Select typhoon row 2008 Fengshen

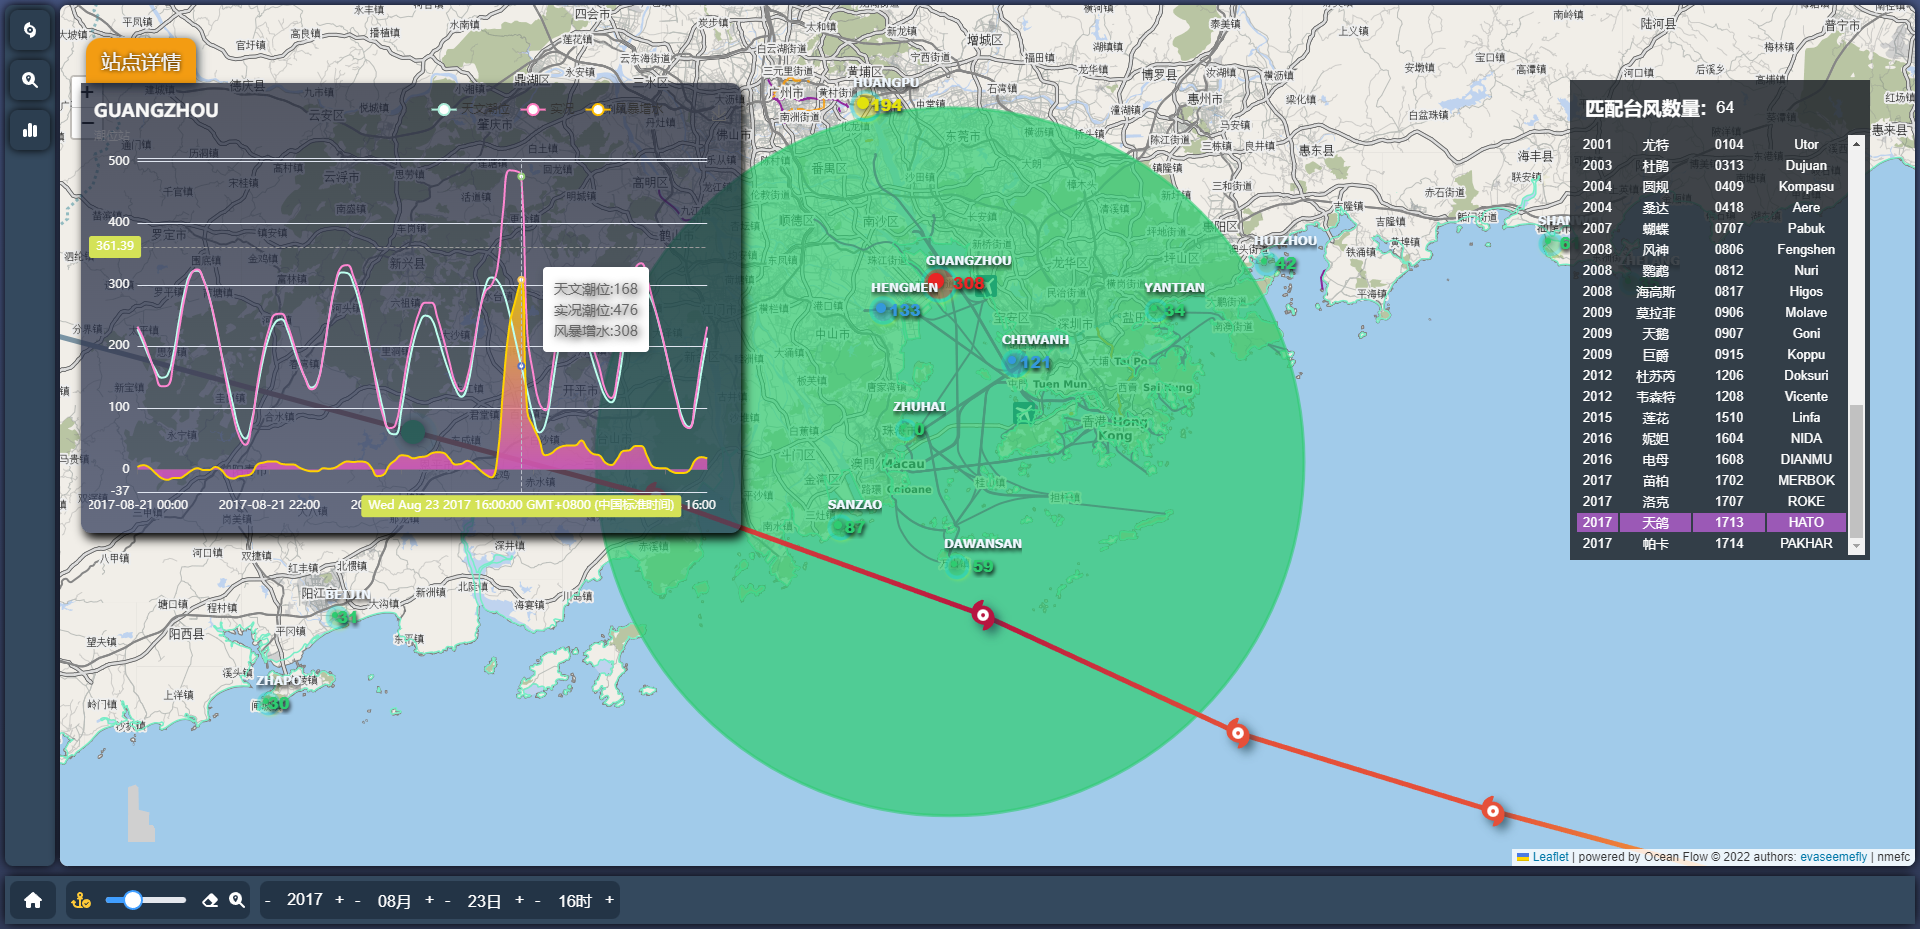[1711, 249]
